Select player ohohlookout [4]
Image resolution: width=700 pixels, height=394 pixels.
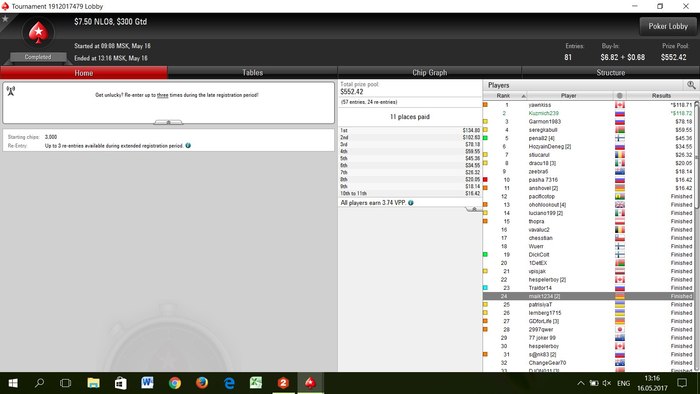coord(588,205)
